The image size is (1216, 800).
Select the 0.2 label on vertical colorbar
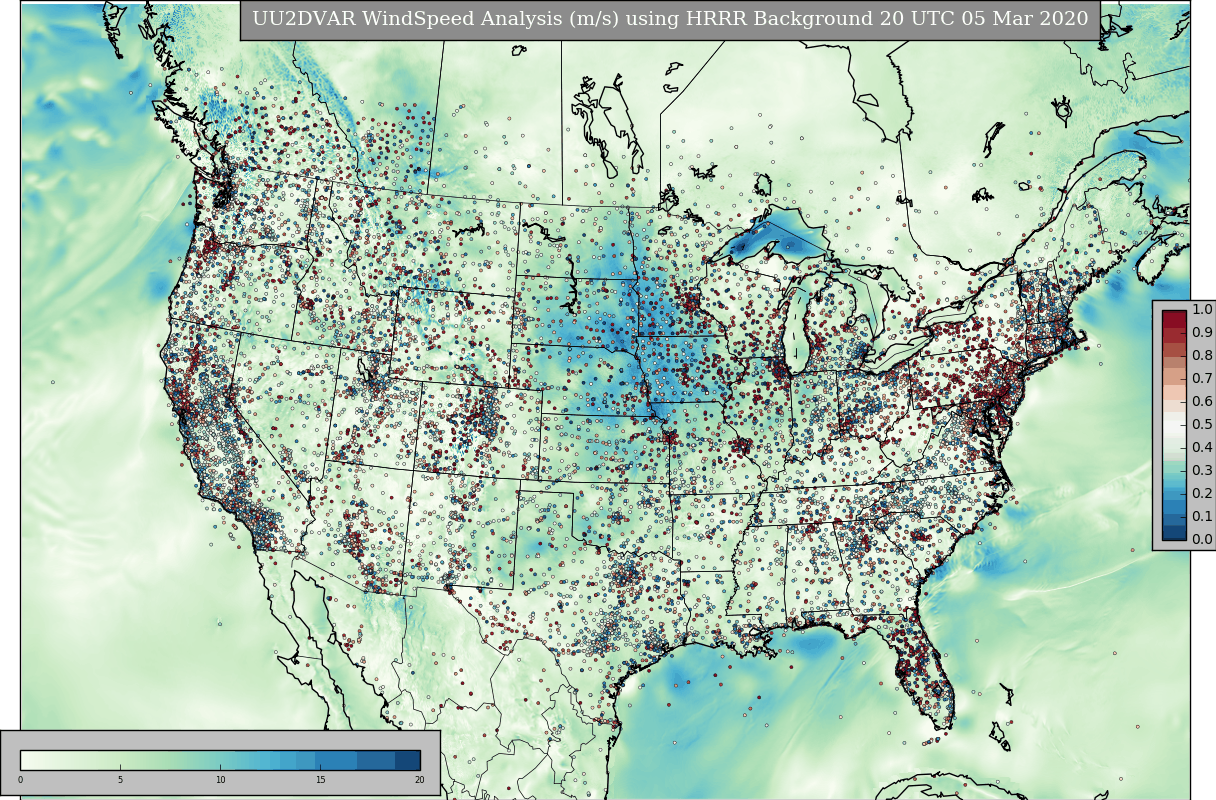point(1202,493)
